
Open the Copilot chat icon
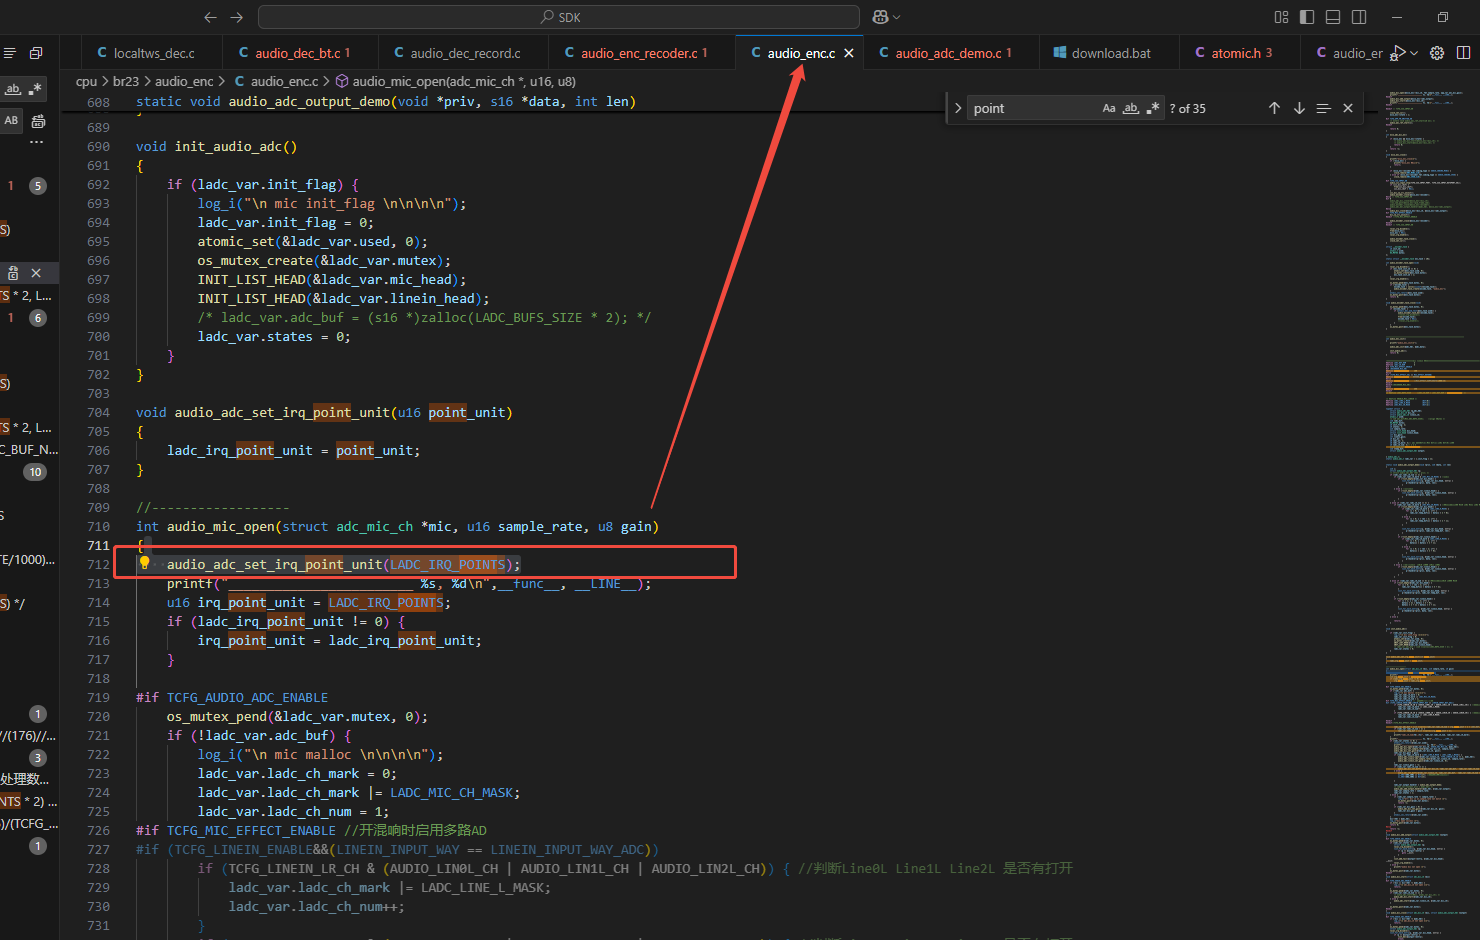pyautogui.click(x=880, y=17)
